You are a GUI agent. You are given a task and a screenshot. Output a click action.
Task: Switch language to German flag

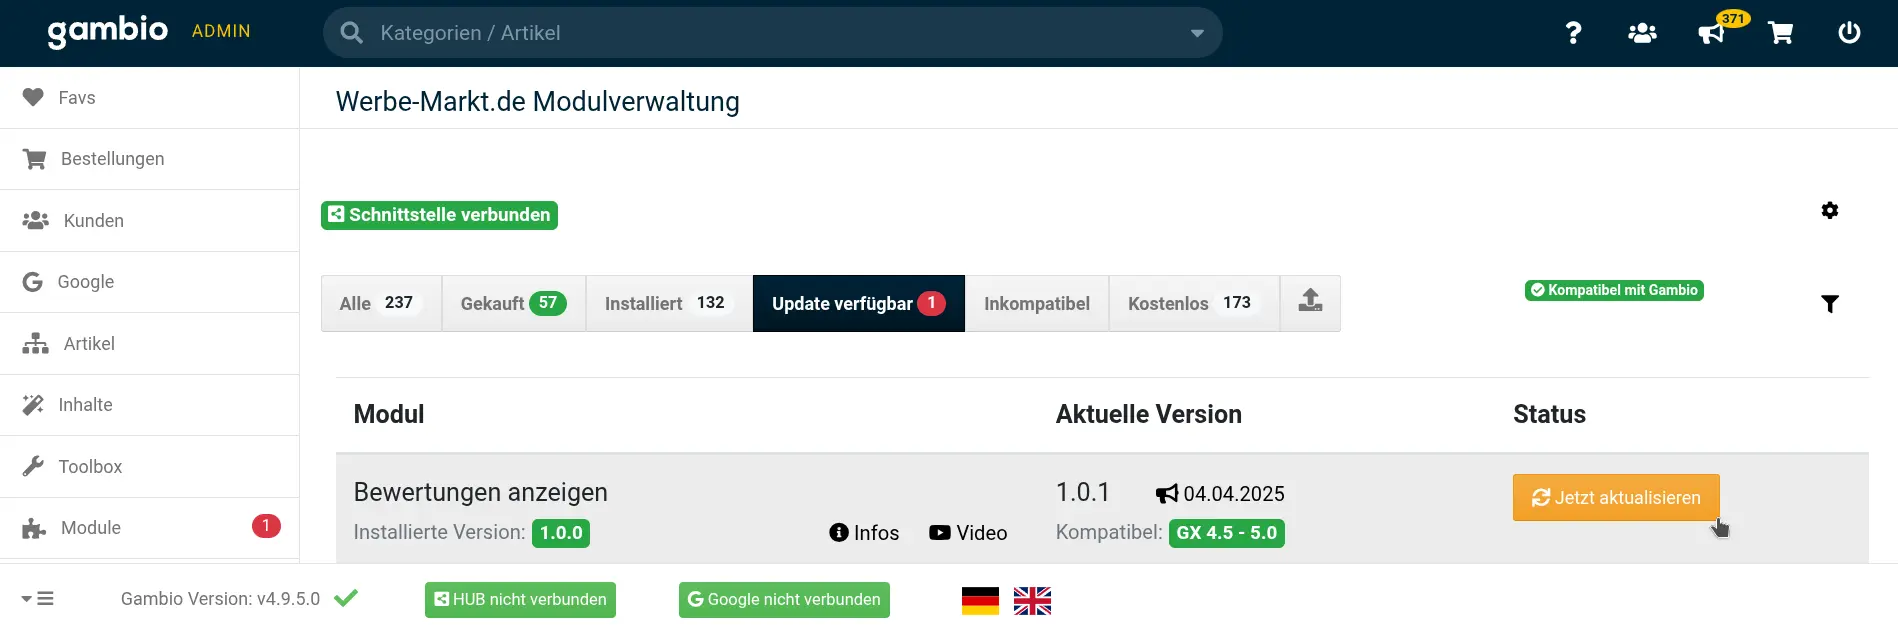980,600
